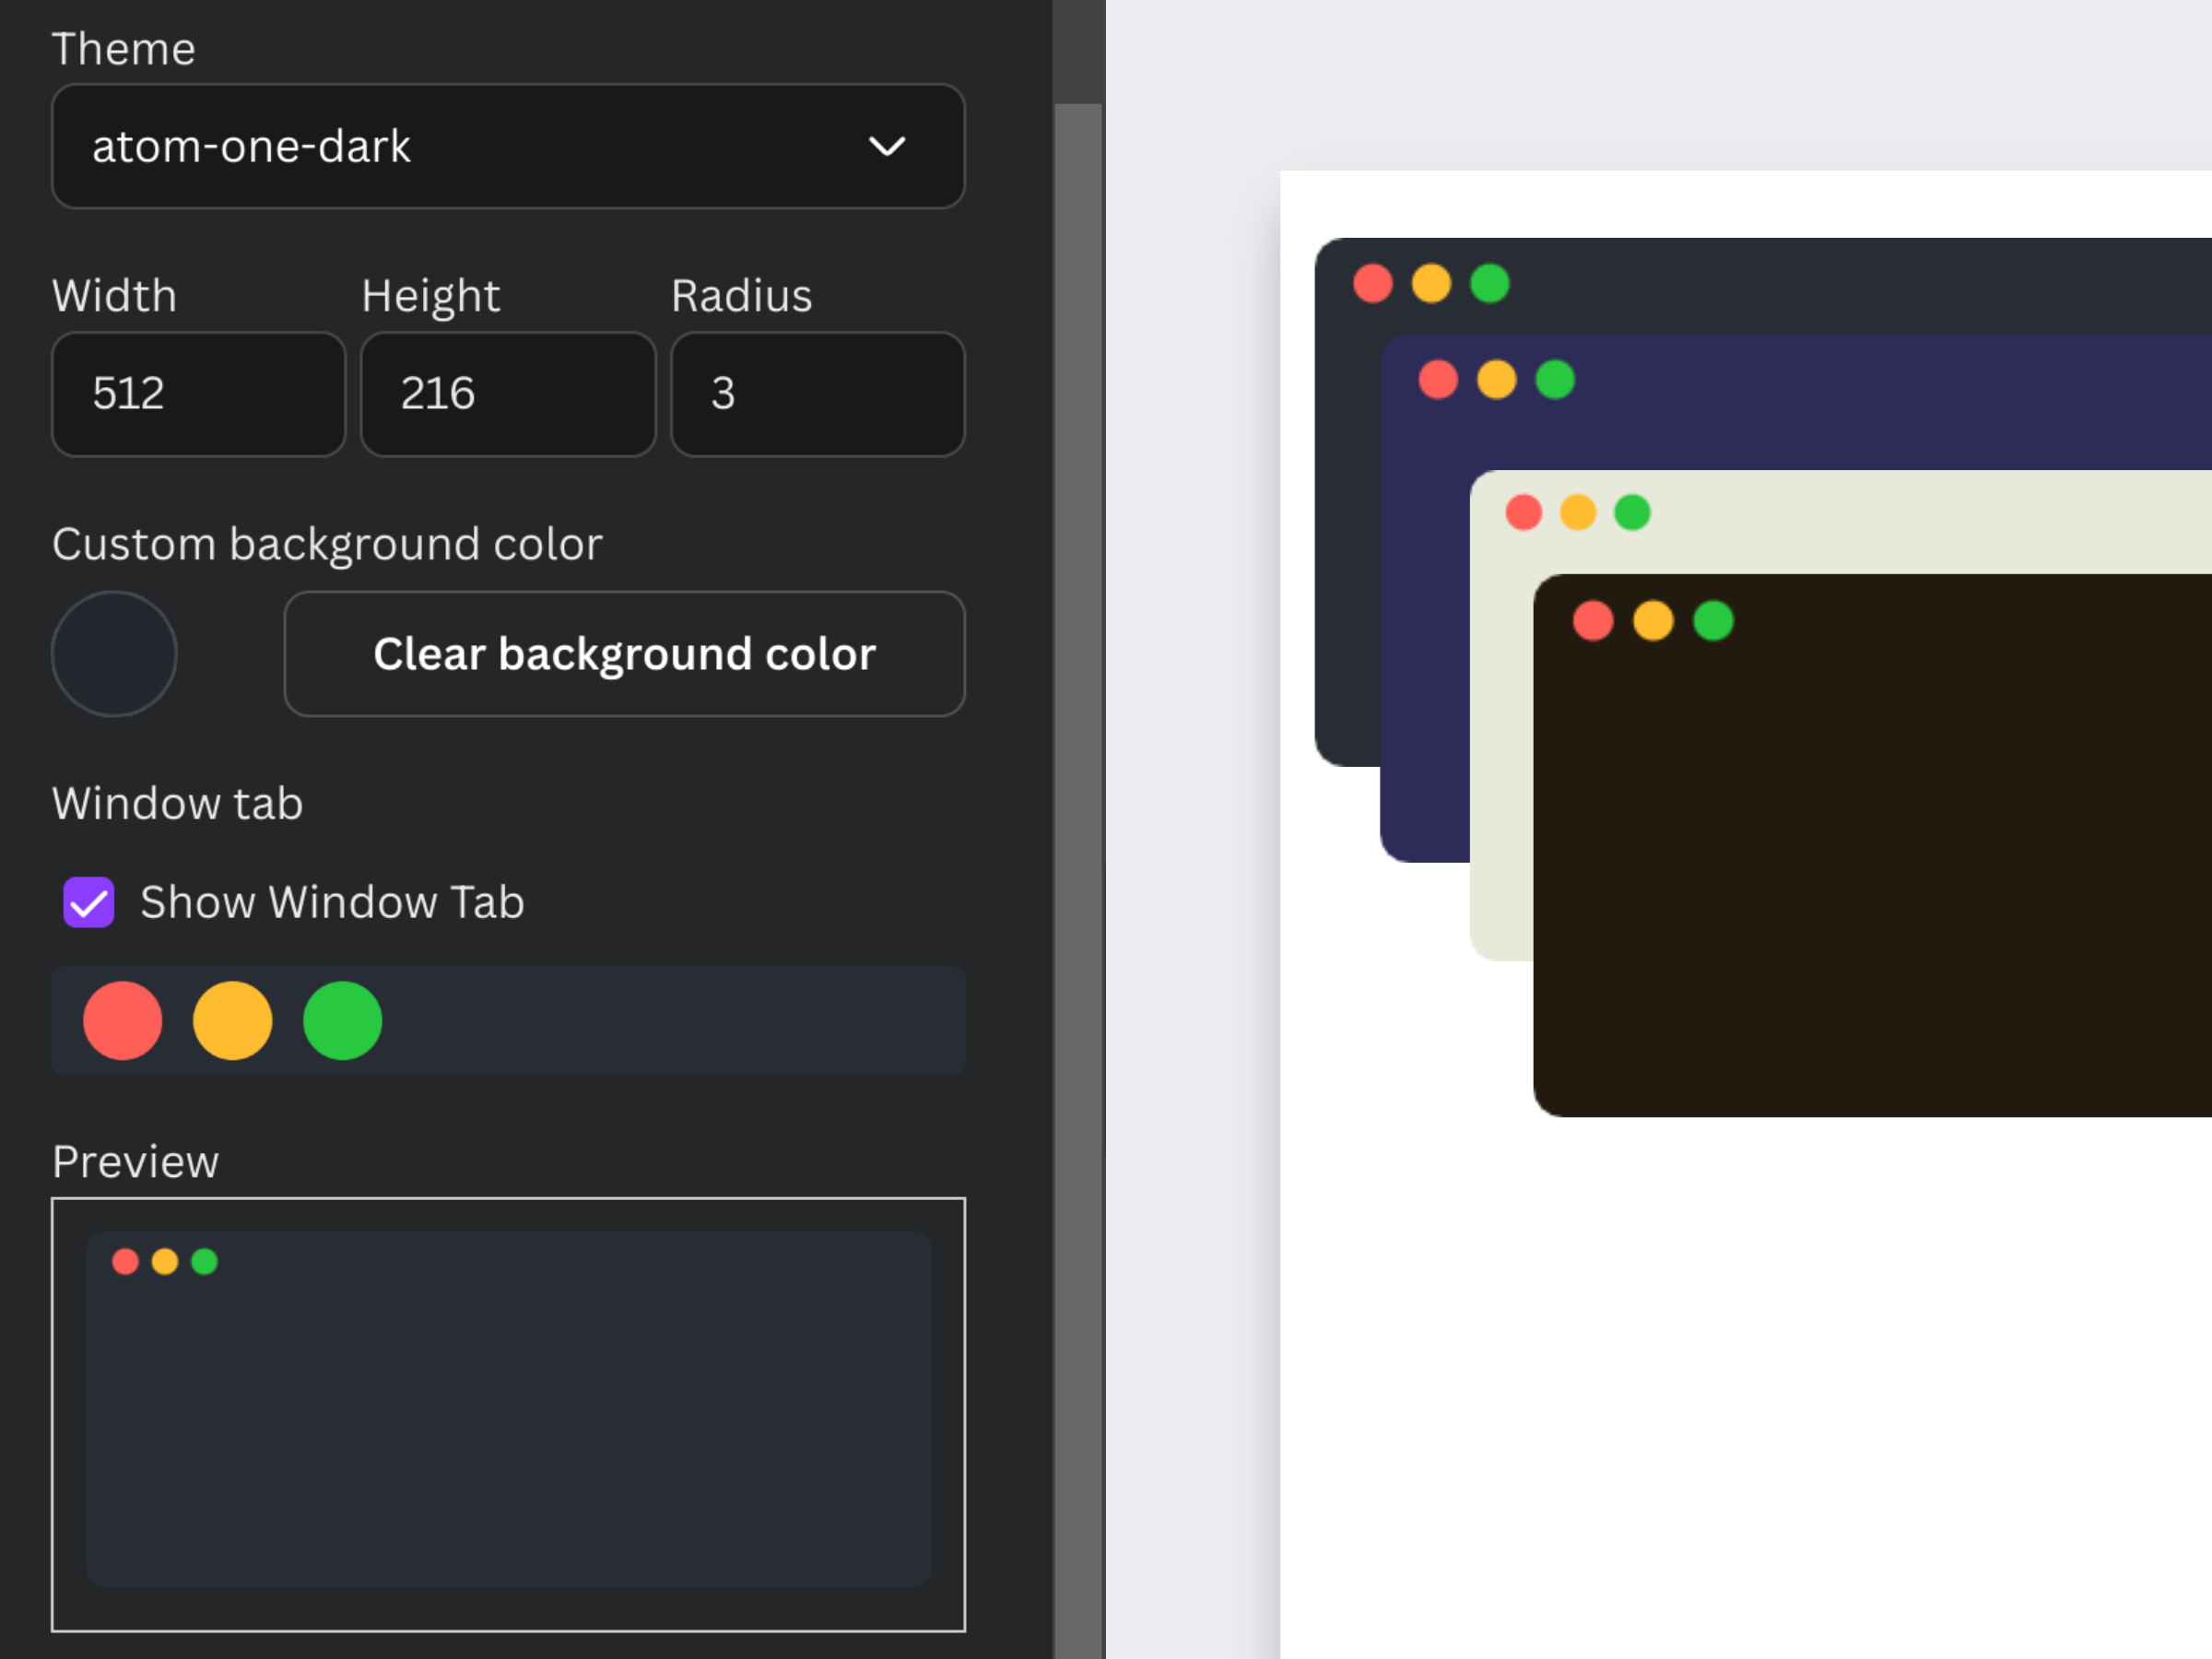Click the panel's vertical scrollbar
2212x1659 pixels.
tap(1078, 800)
